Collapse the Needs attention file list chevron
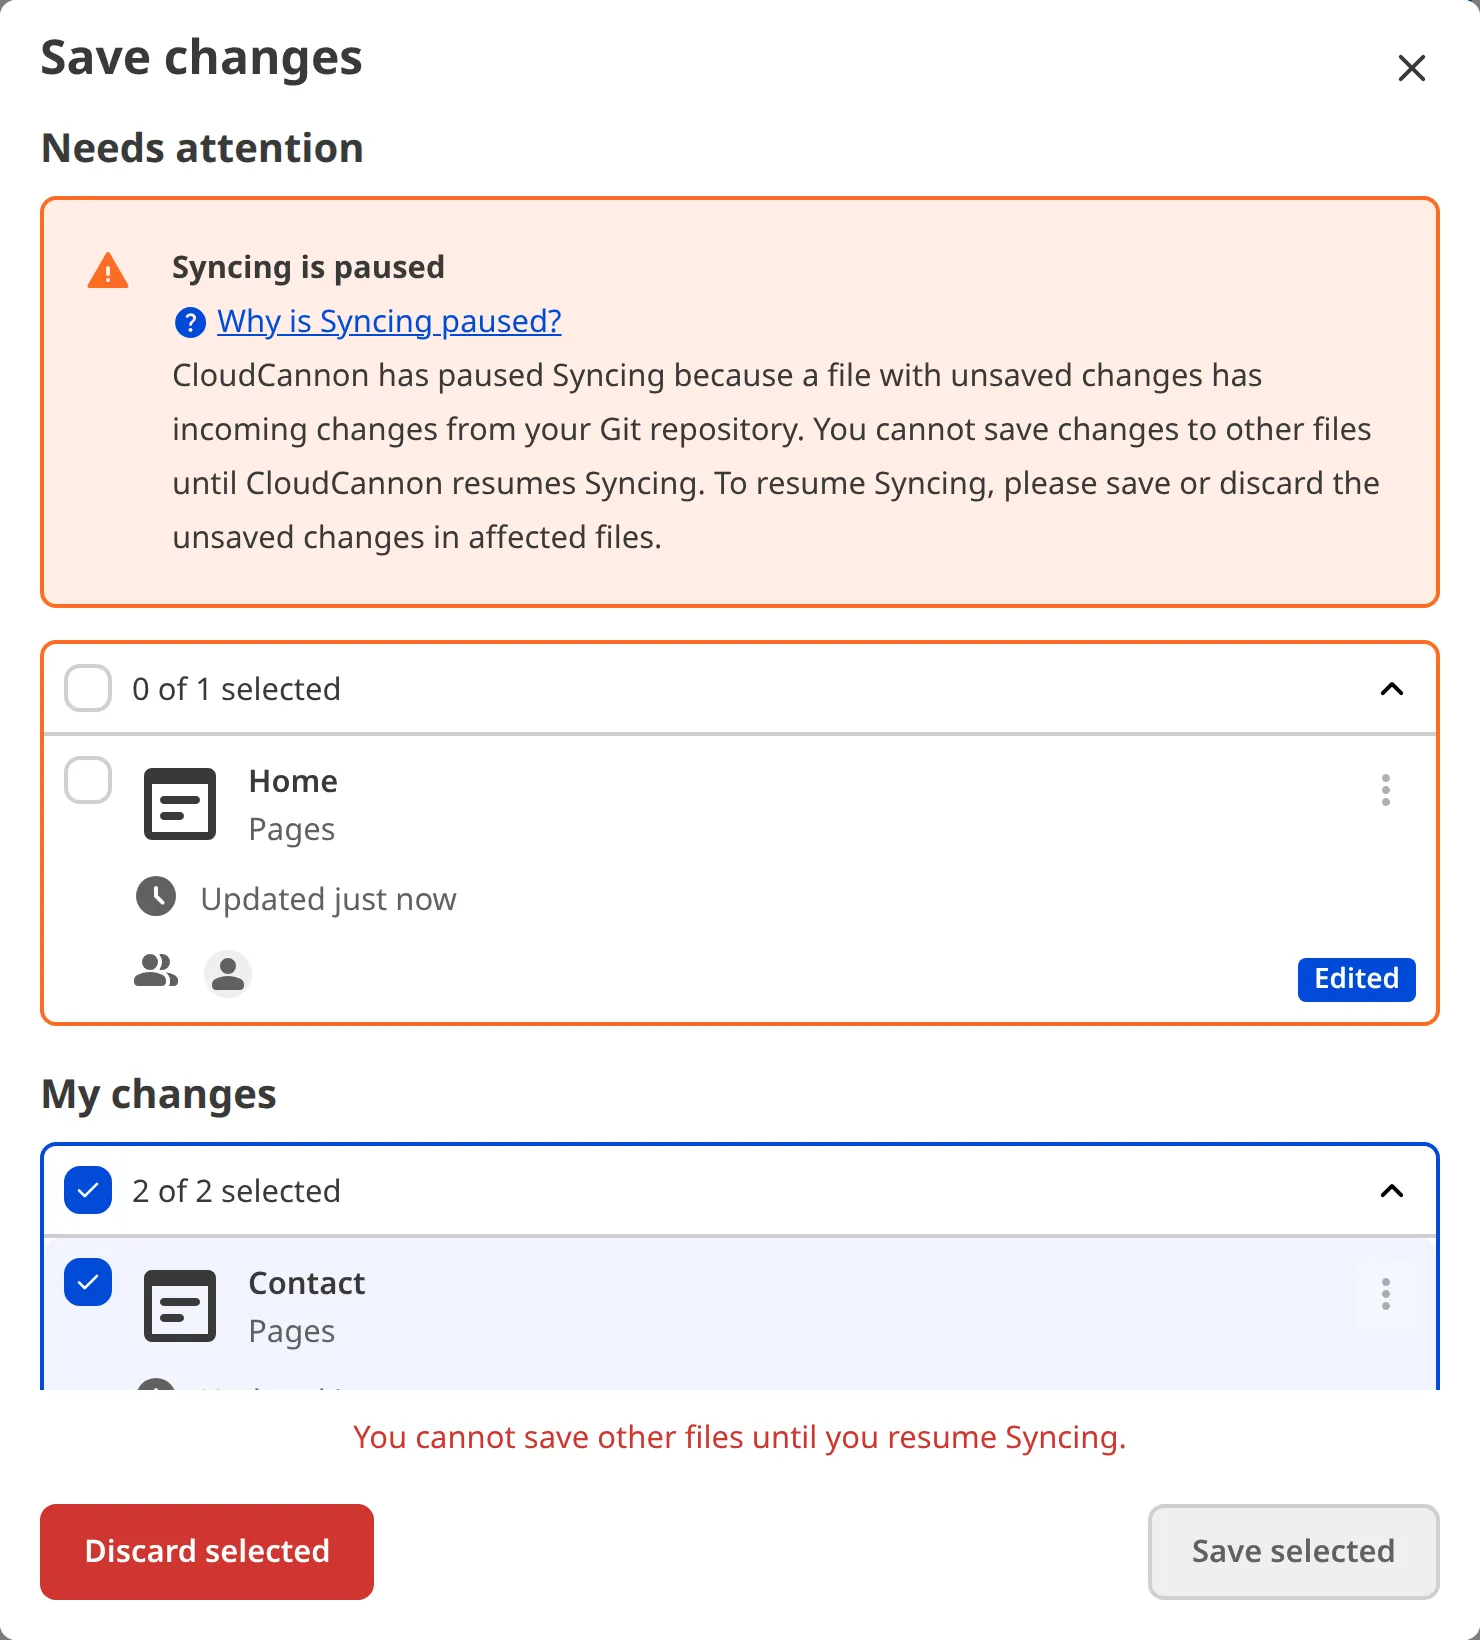This screenshot has width=1480, height=1640. [1392, 689]
